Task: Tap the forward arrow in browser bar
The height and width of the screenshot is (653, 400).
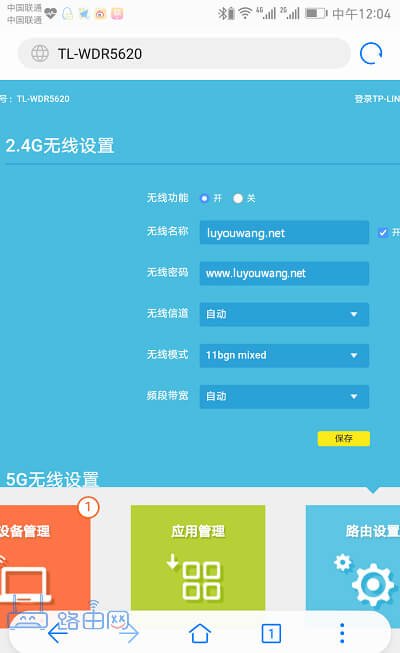Action: point(128,633)
